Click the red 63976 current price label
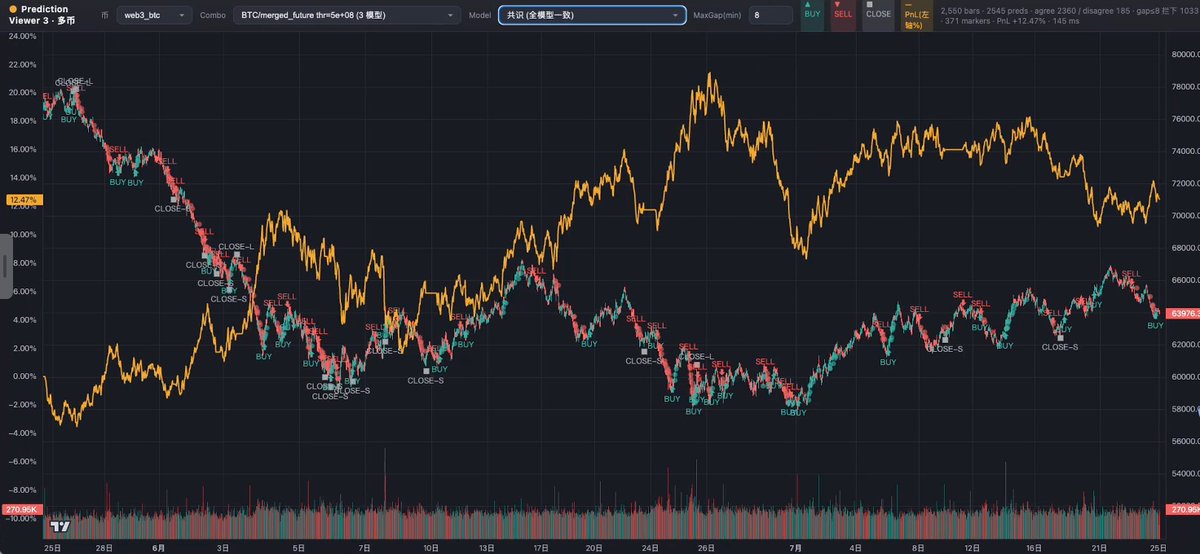Screen dimensions: 1200x554 tap(1183, 313)
